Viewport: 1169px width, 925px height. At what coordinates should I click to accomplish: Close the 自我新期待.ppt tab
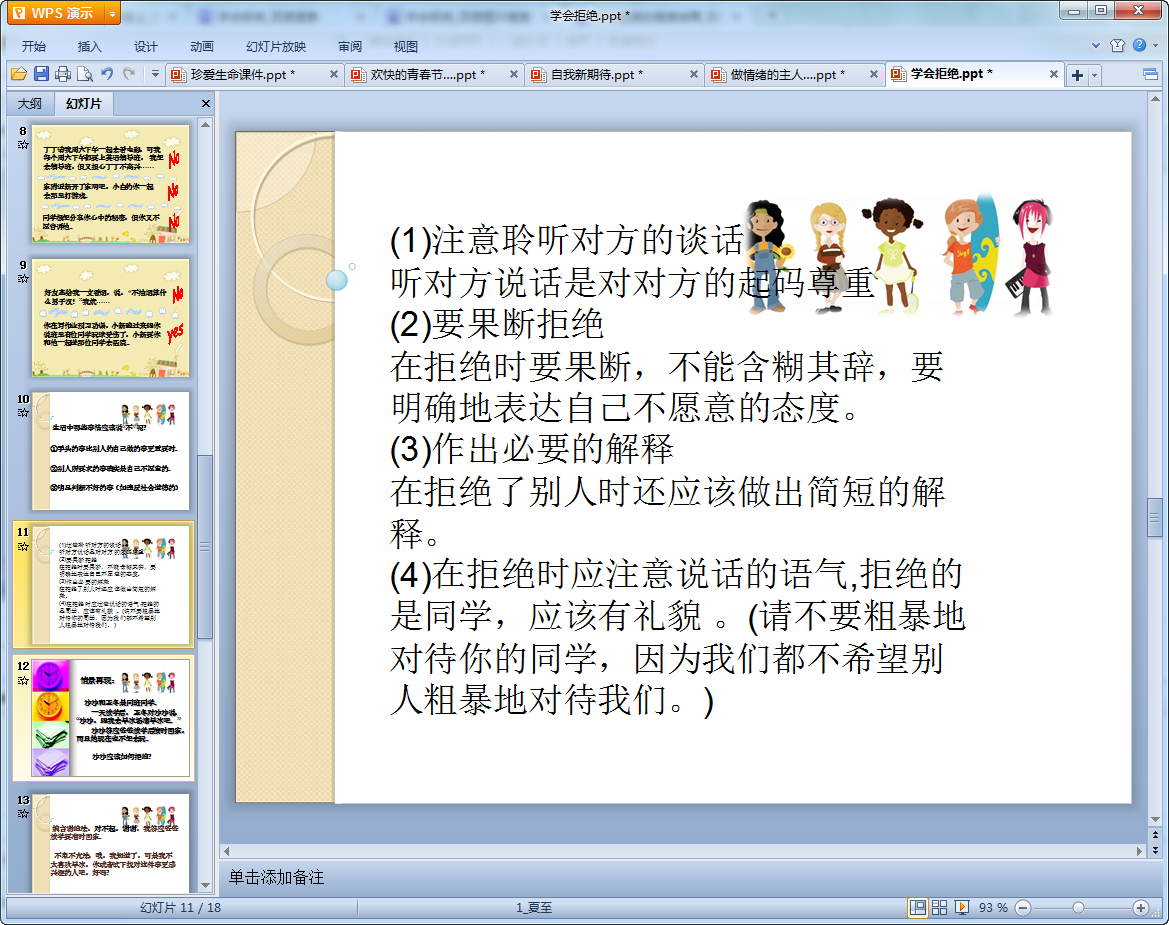(693, 75)
